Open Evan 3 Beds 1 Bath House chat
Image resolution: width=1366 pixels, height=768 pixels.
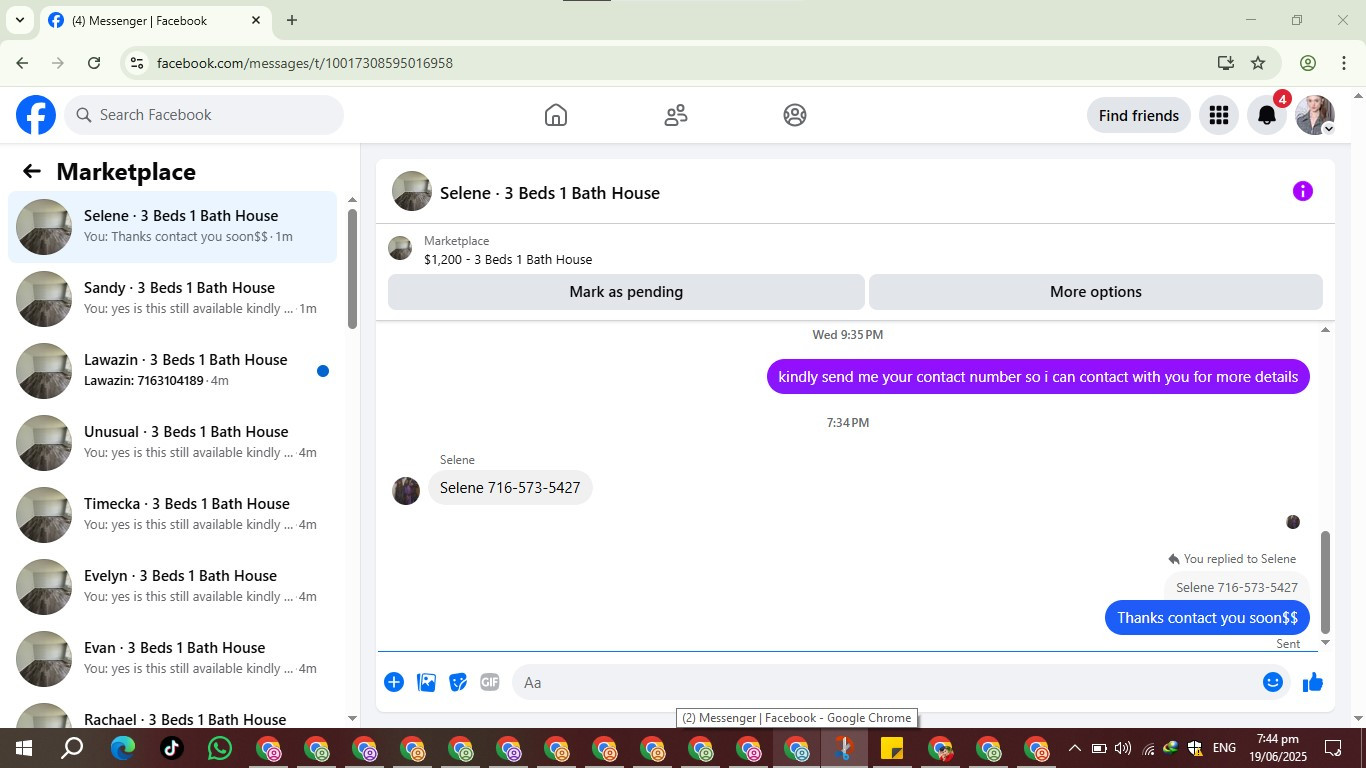click(173, 659)
